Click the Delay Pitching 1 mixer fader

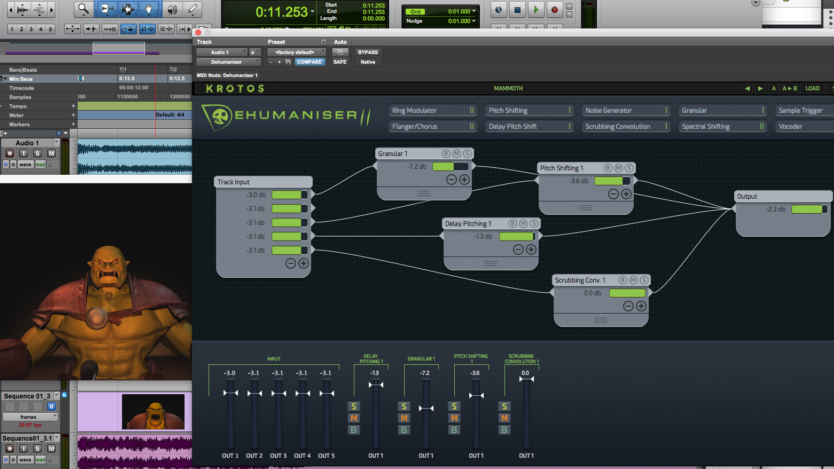coord(376,384)
